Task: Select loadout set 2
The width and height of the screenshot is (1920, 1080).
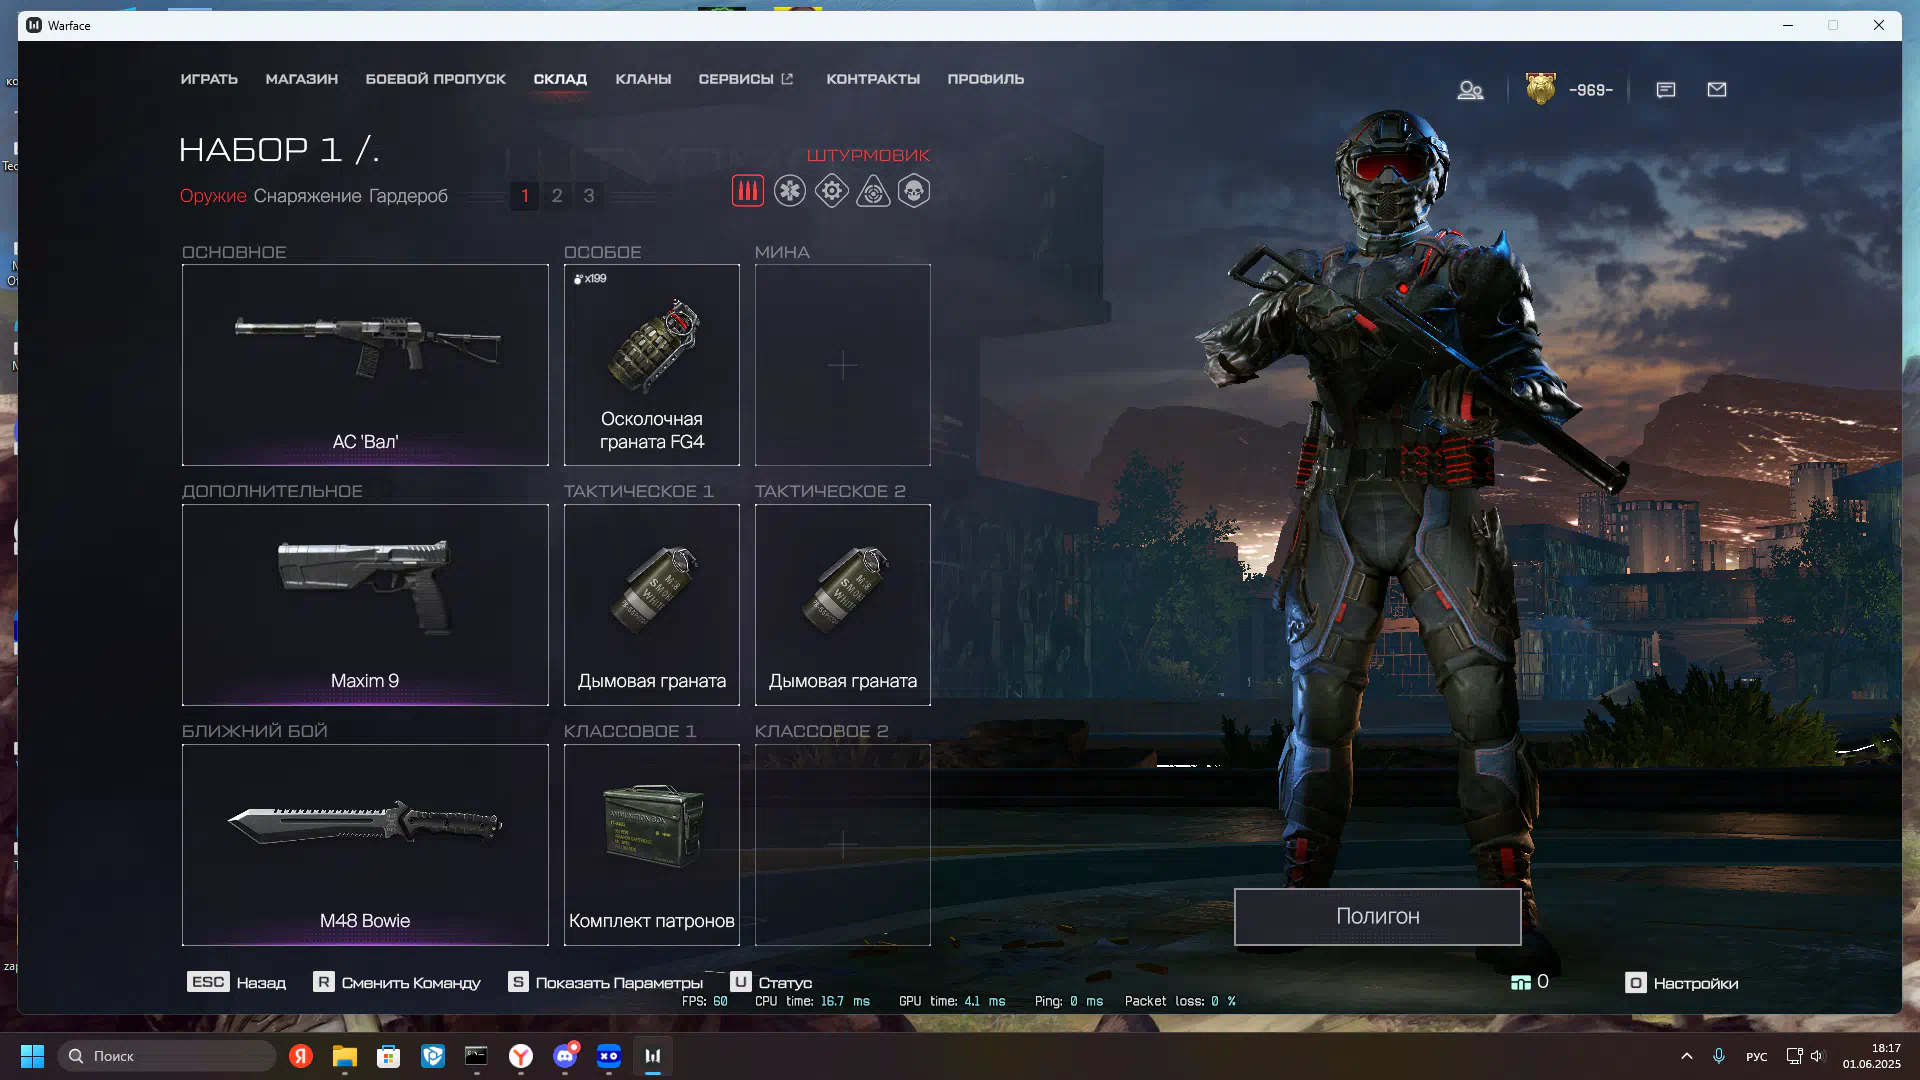Action: pyautogui.click(x=557, y=196)
